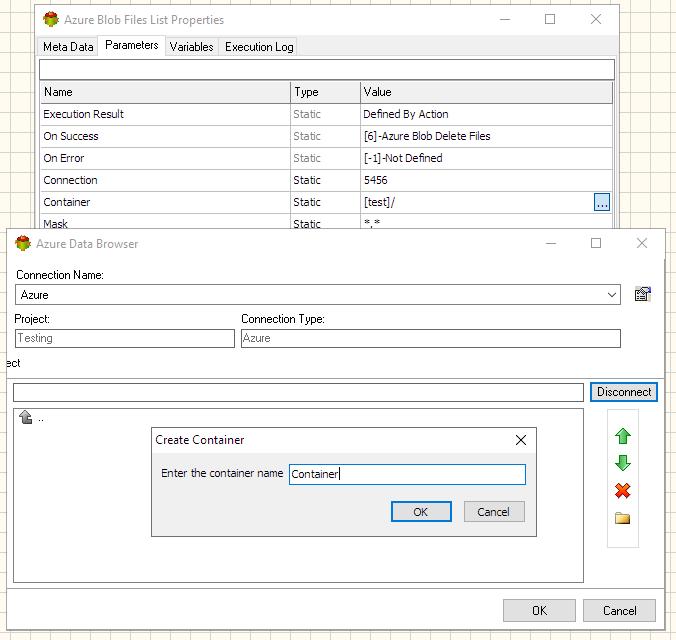676x640 pixels.
Task: Close the Azure Blob Files List Properties window
Action: (x=595, y=19)
